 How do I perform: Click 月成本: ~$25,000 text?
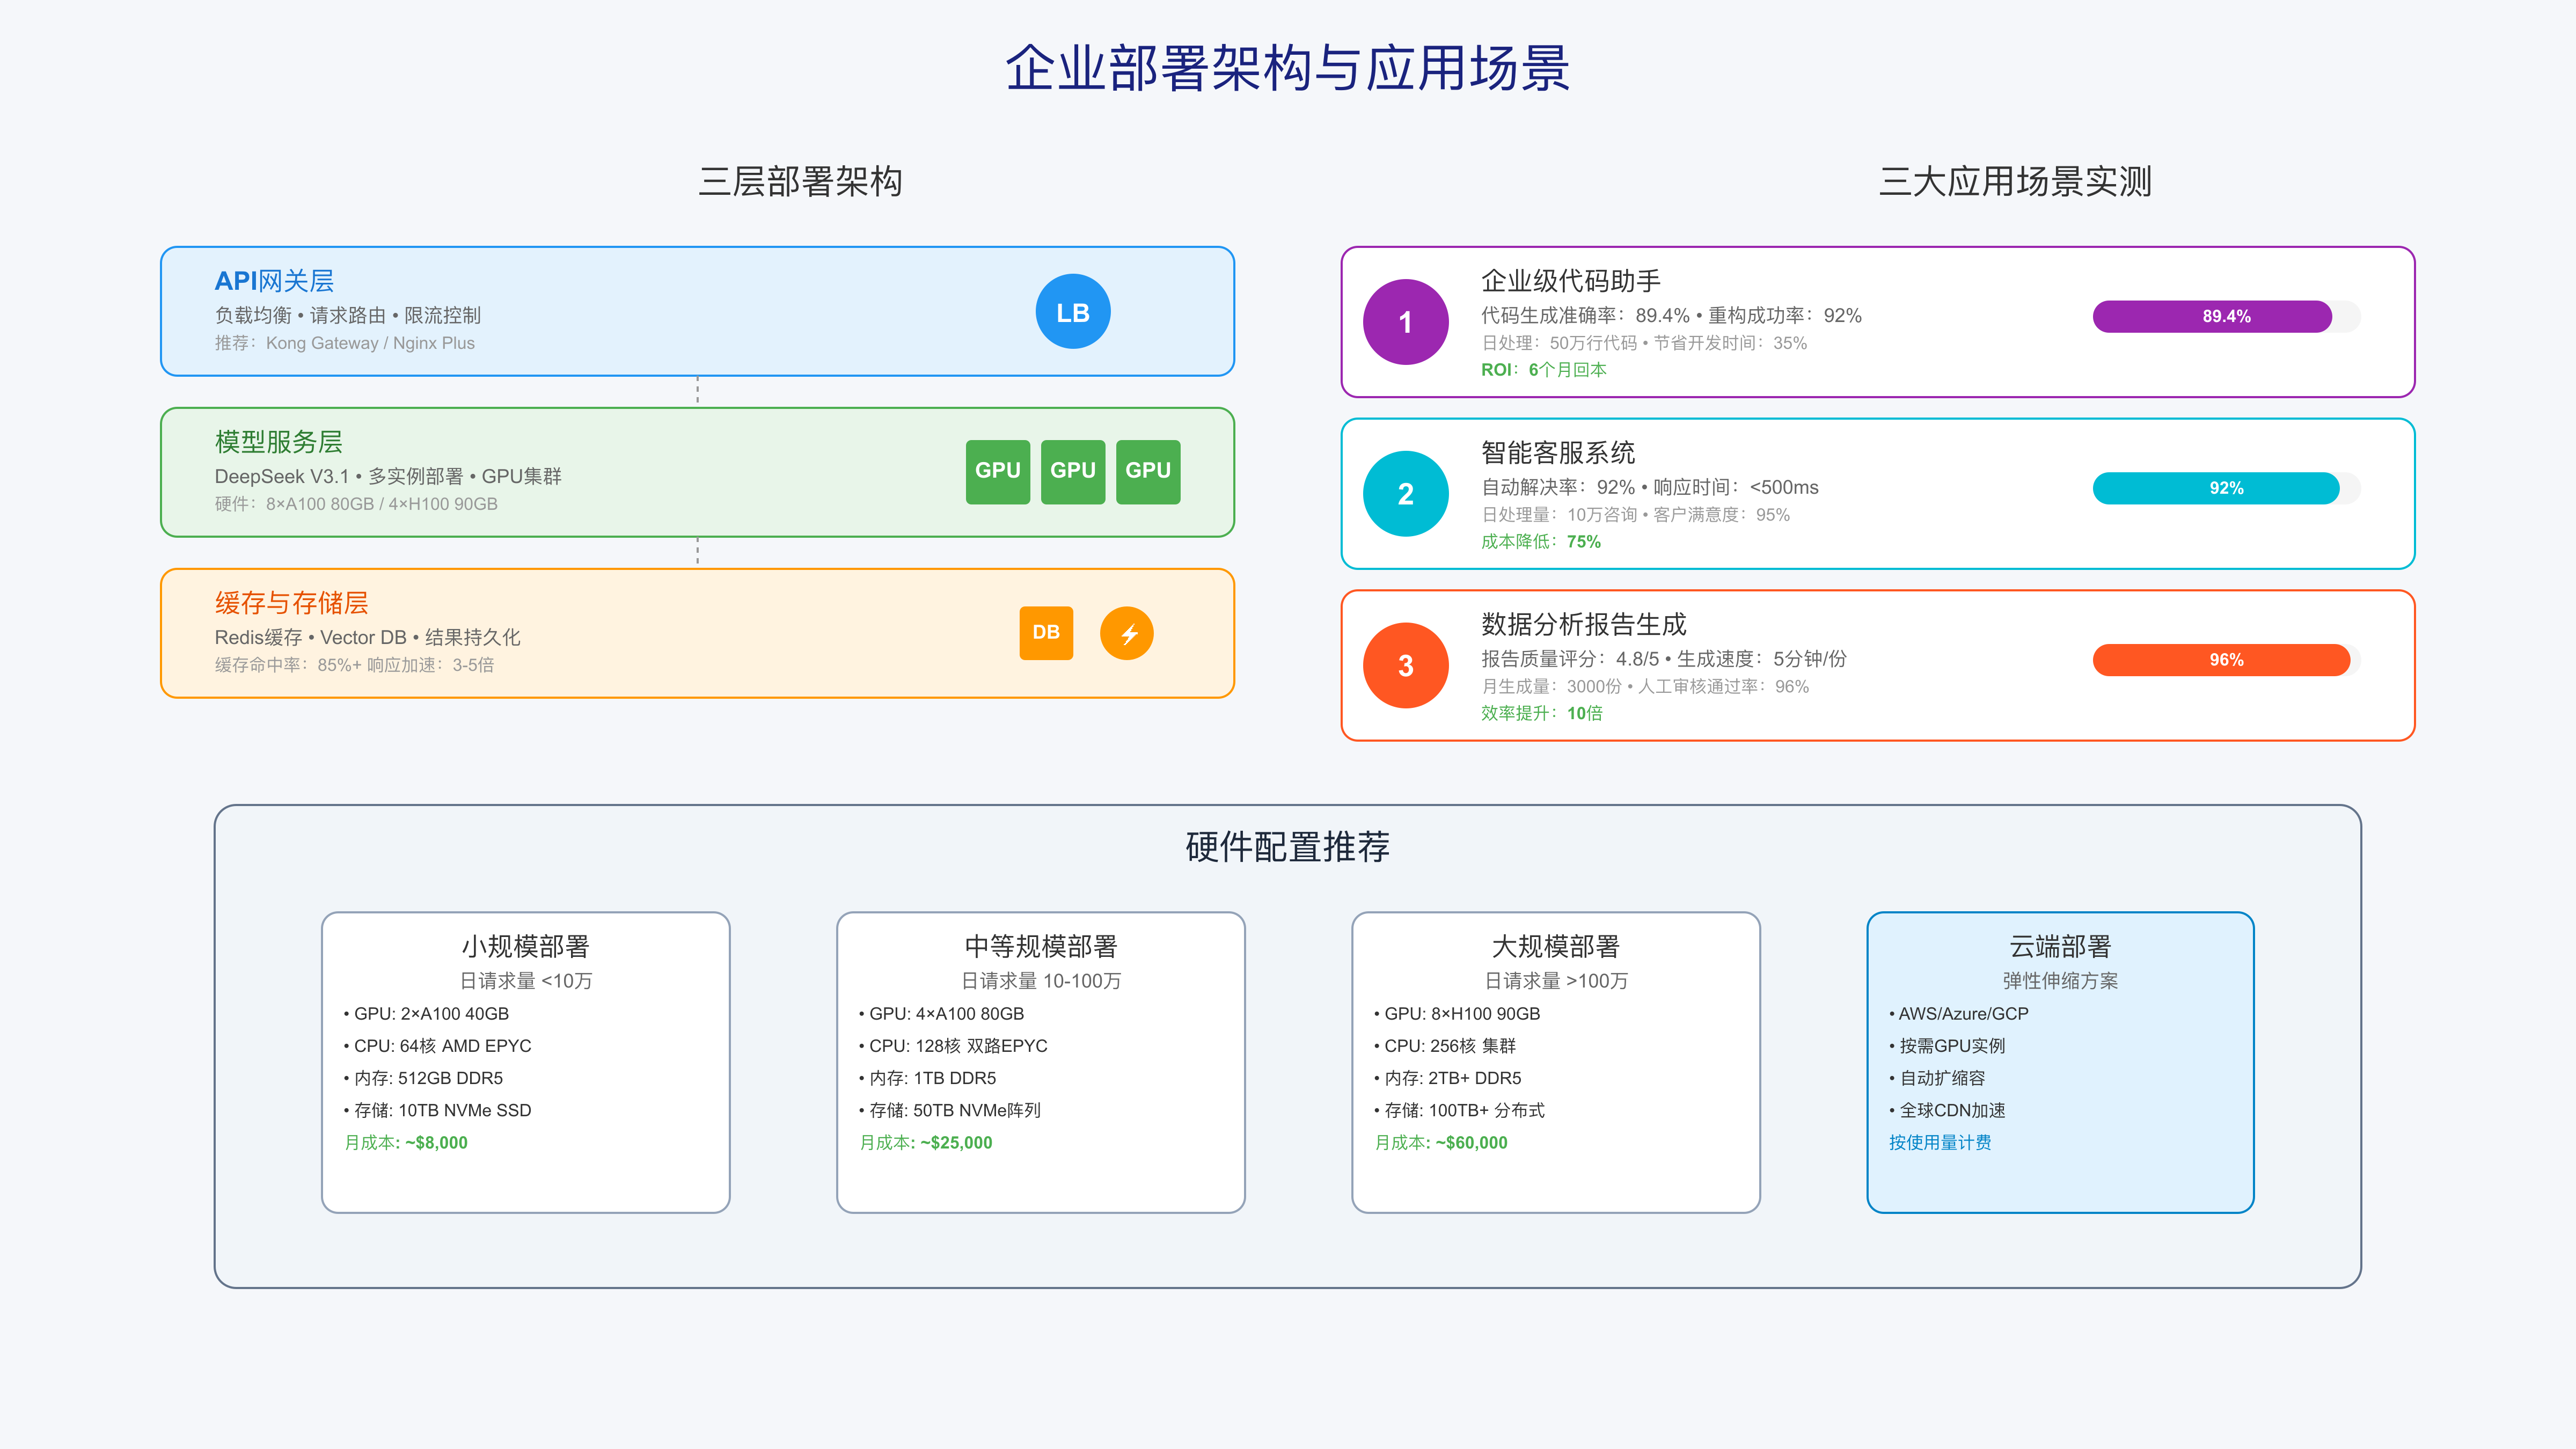926,1143
